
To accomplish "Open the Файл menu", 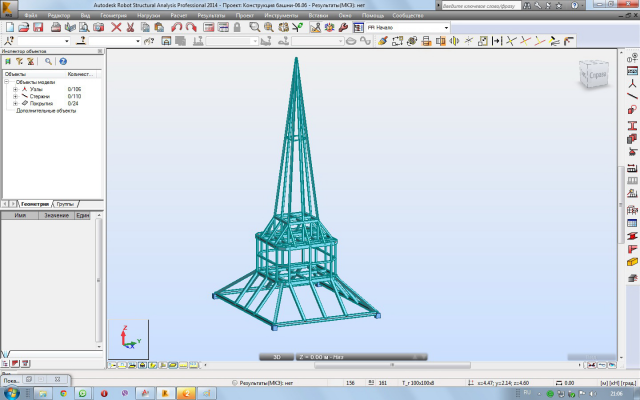I will tap(30, 16).
